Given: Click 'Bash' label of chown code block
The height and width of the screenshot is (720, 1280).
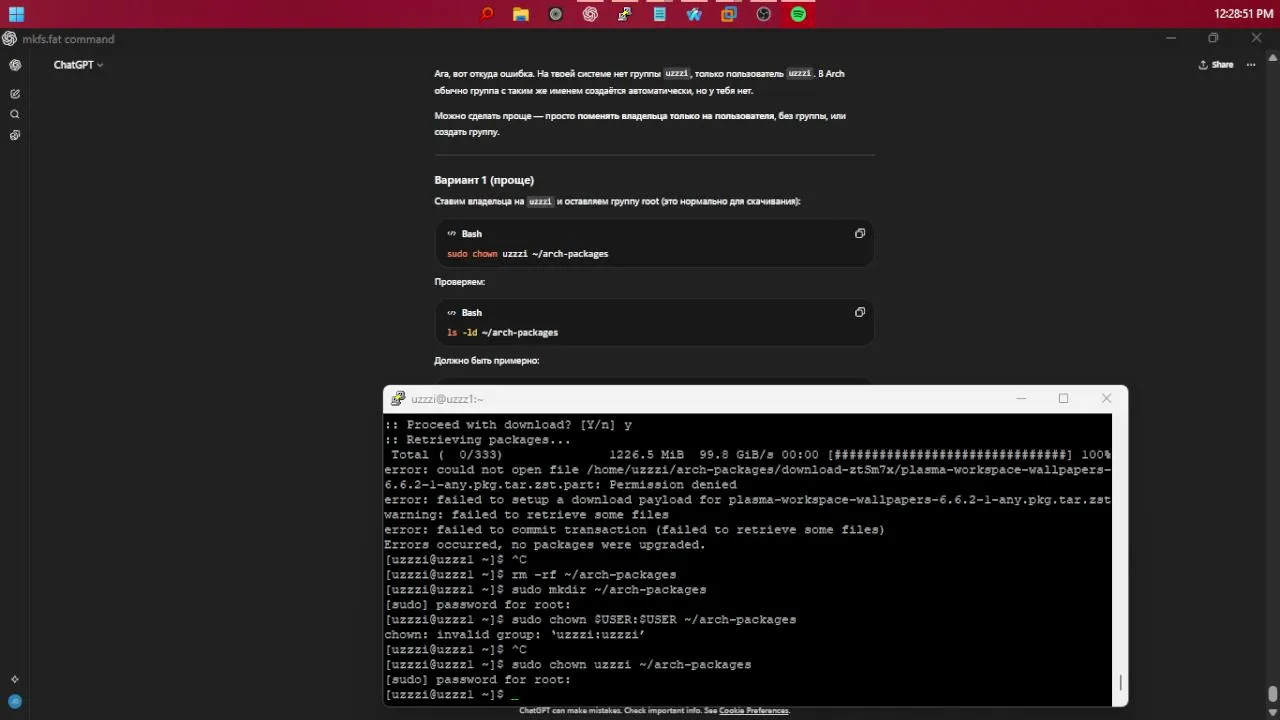Looking at the screenshot, I should pos(471,233).
